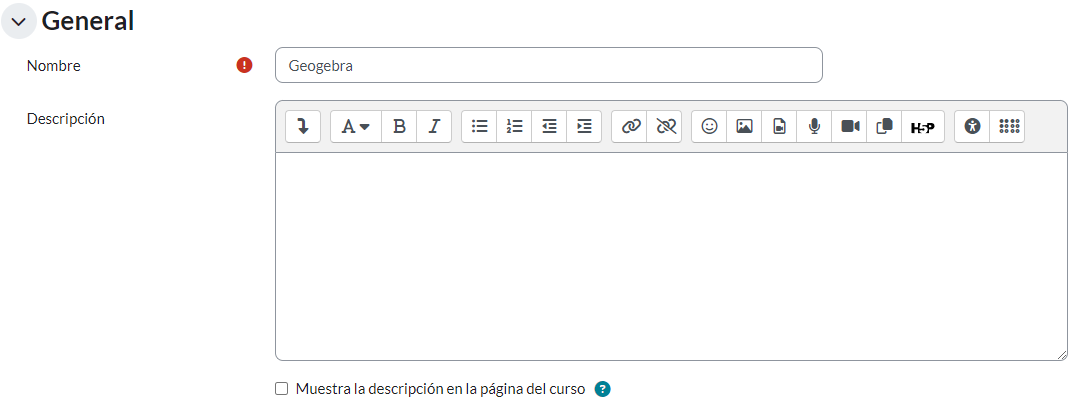Insert H5P content
The image size is (1076, 411).
pos(922,127)
